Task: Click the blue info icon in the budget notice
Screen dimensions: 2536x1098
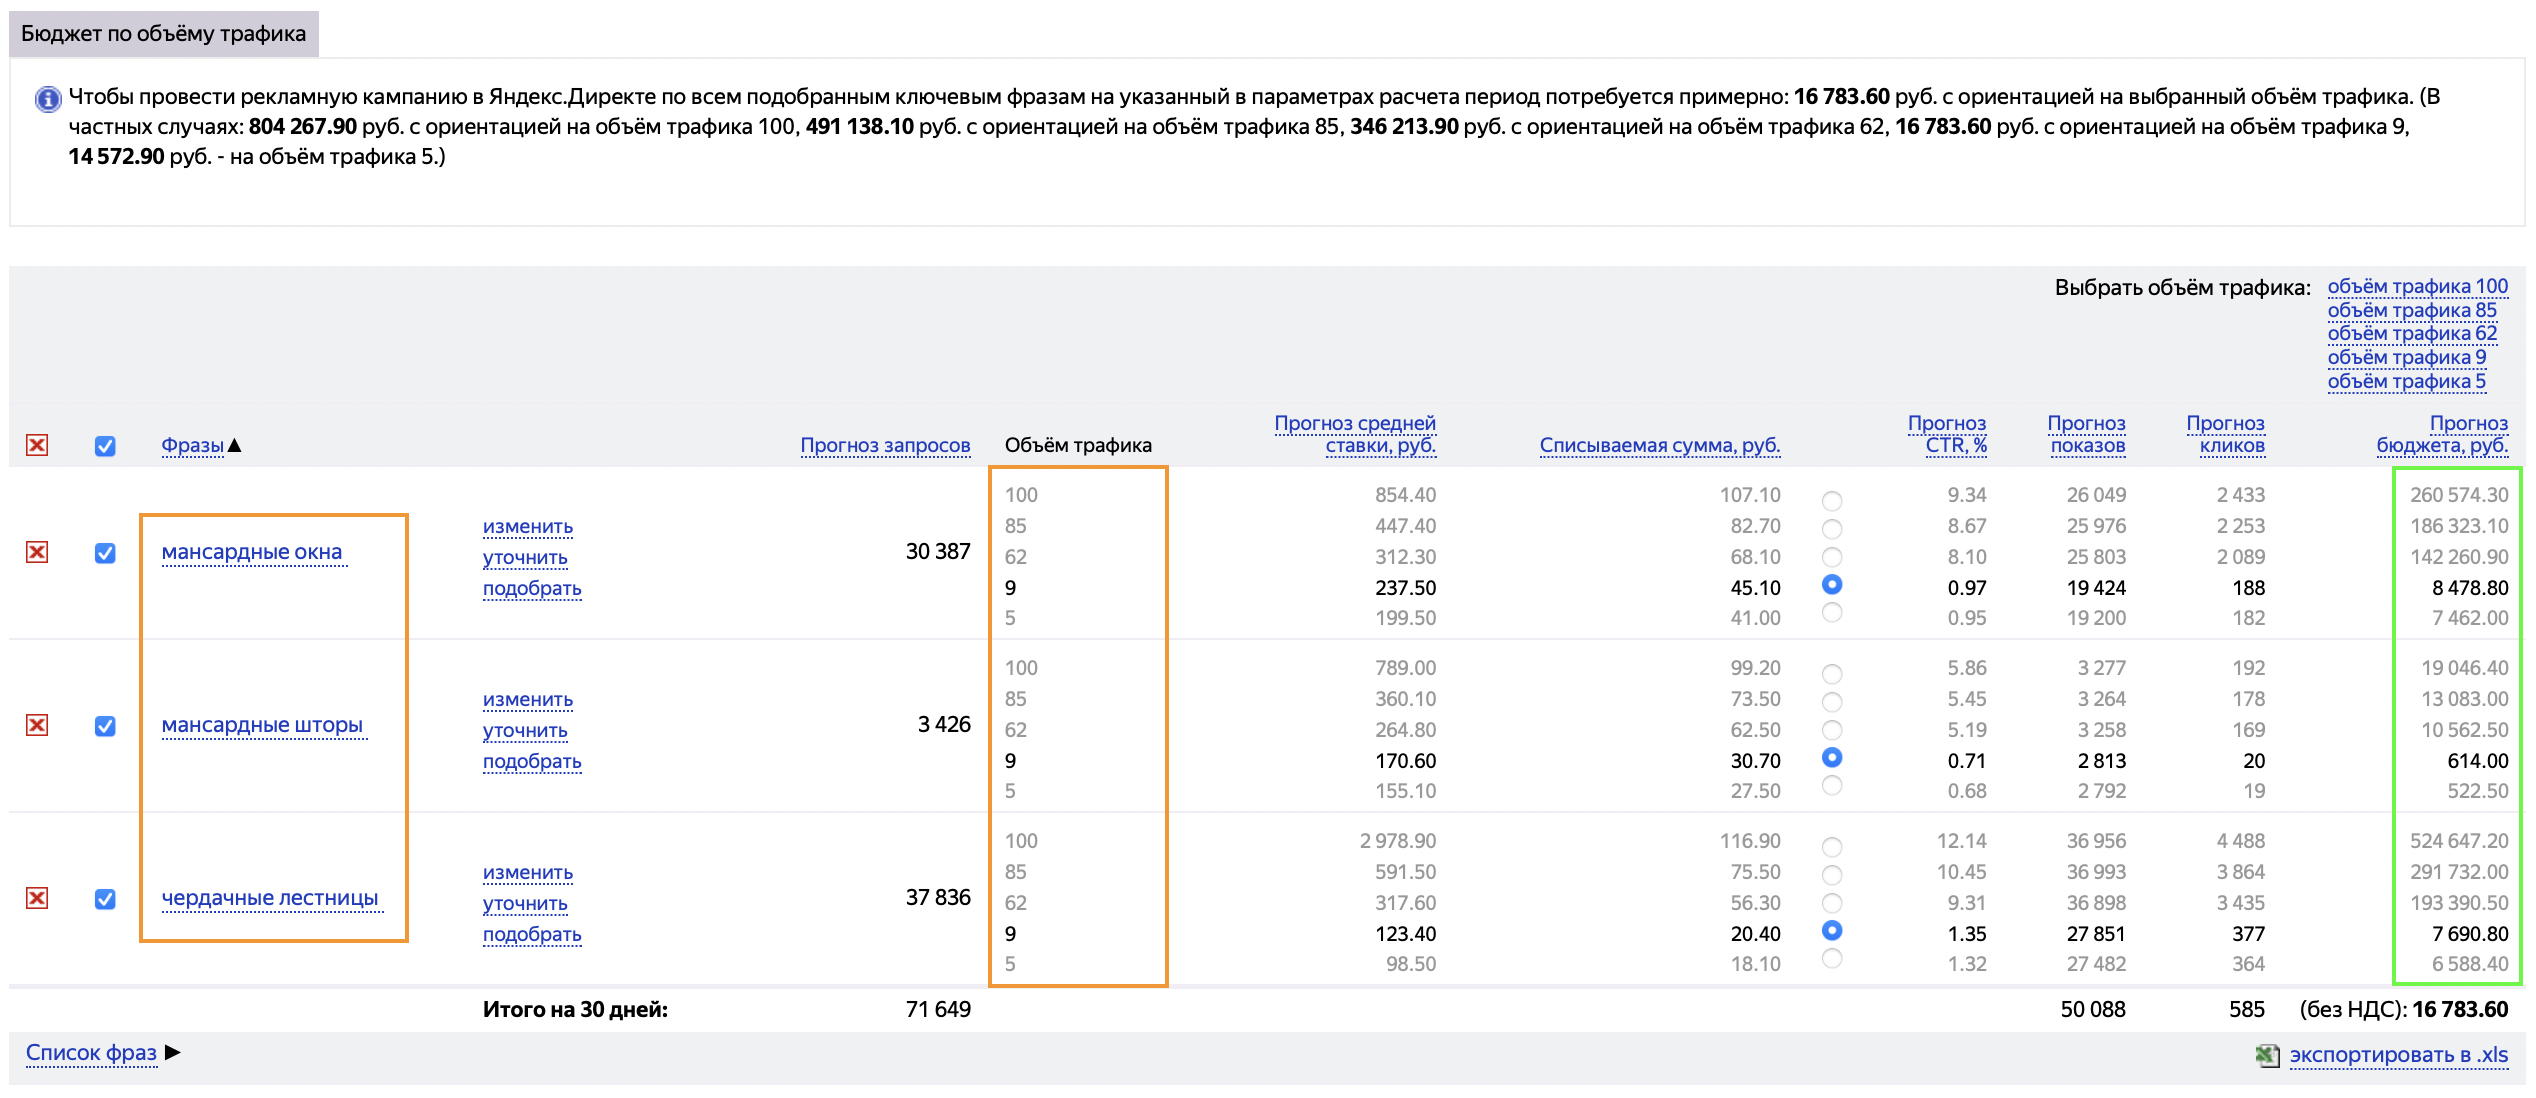Action: tap(47, 99)
